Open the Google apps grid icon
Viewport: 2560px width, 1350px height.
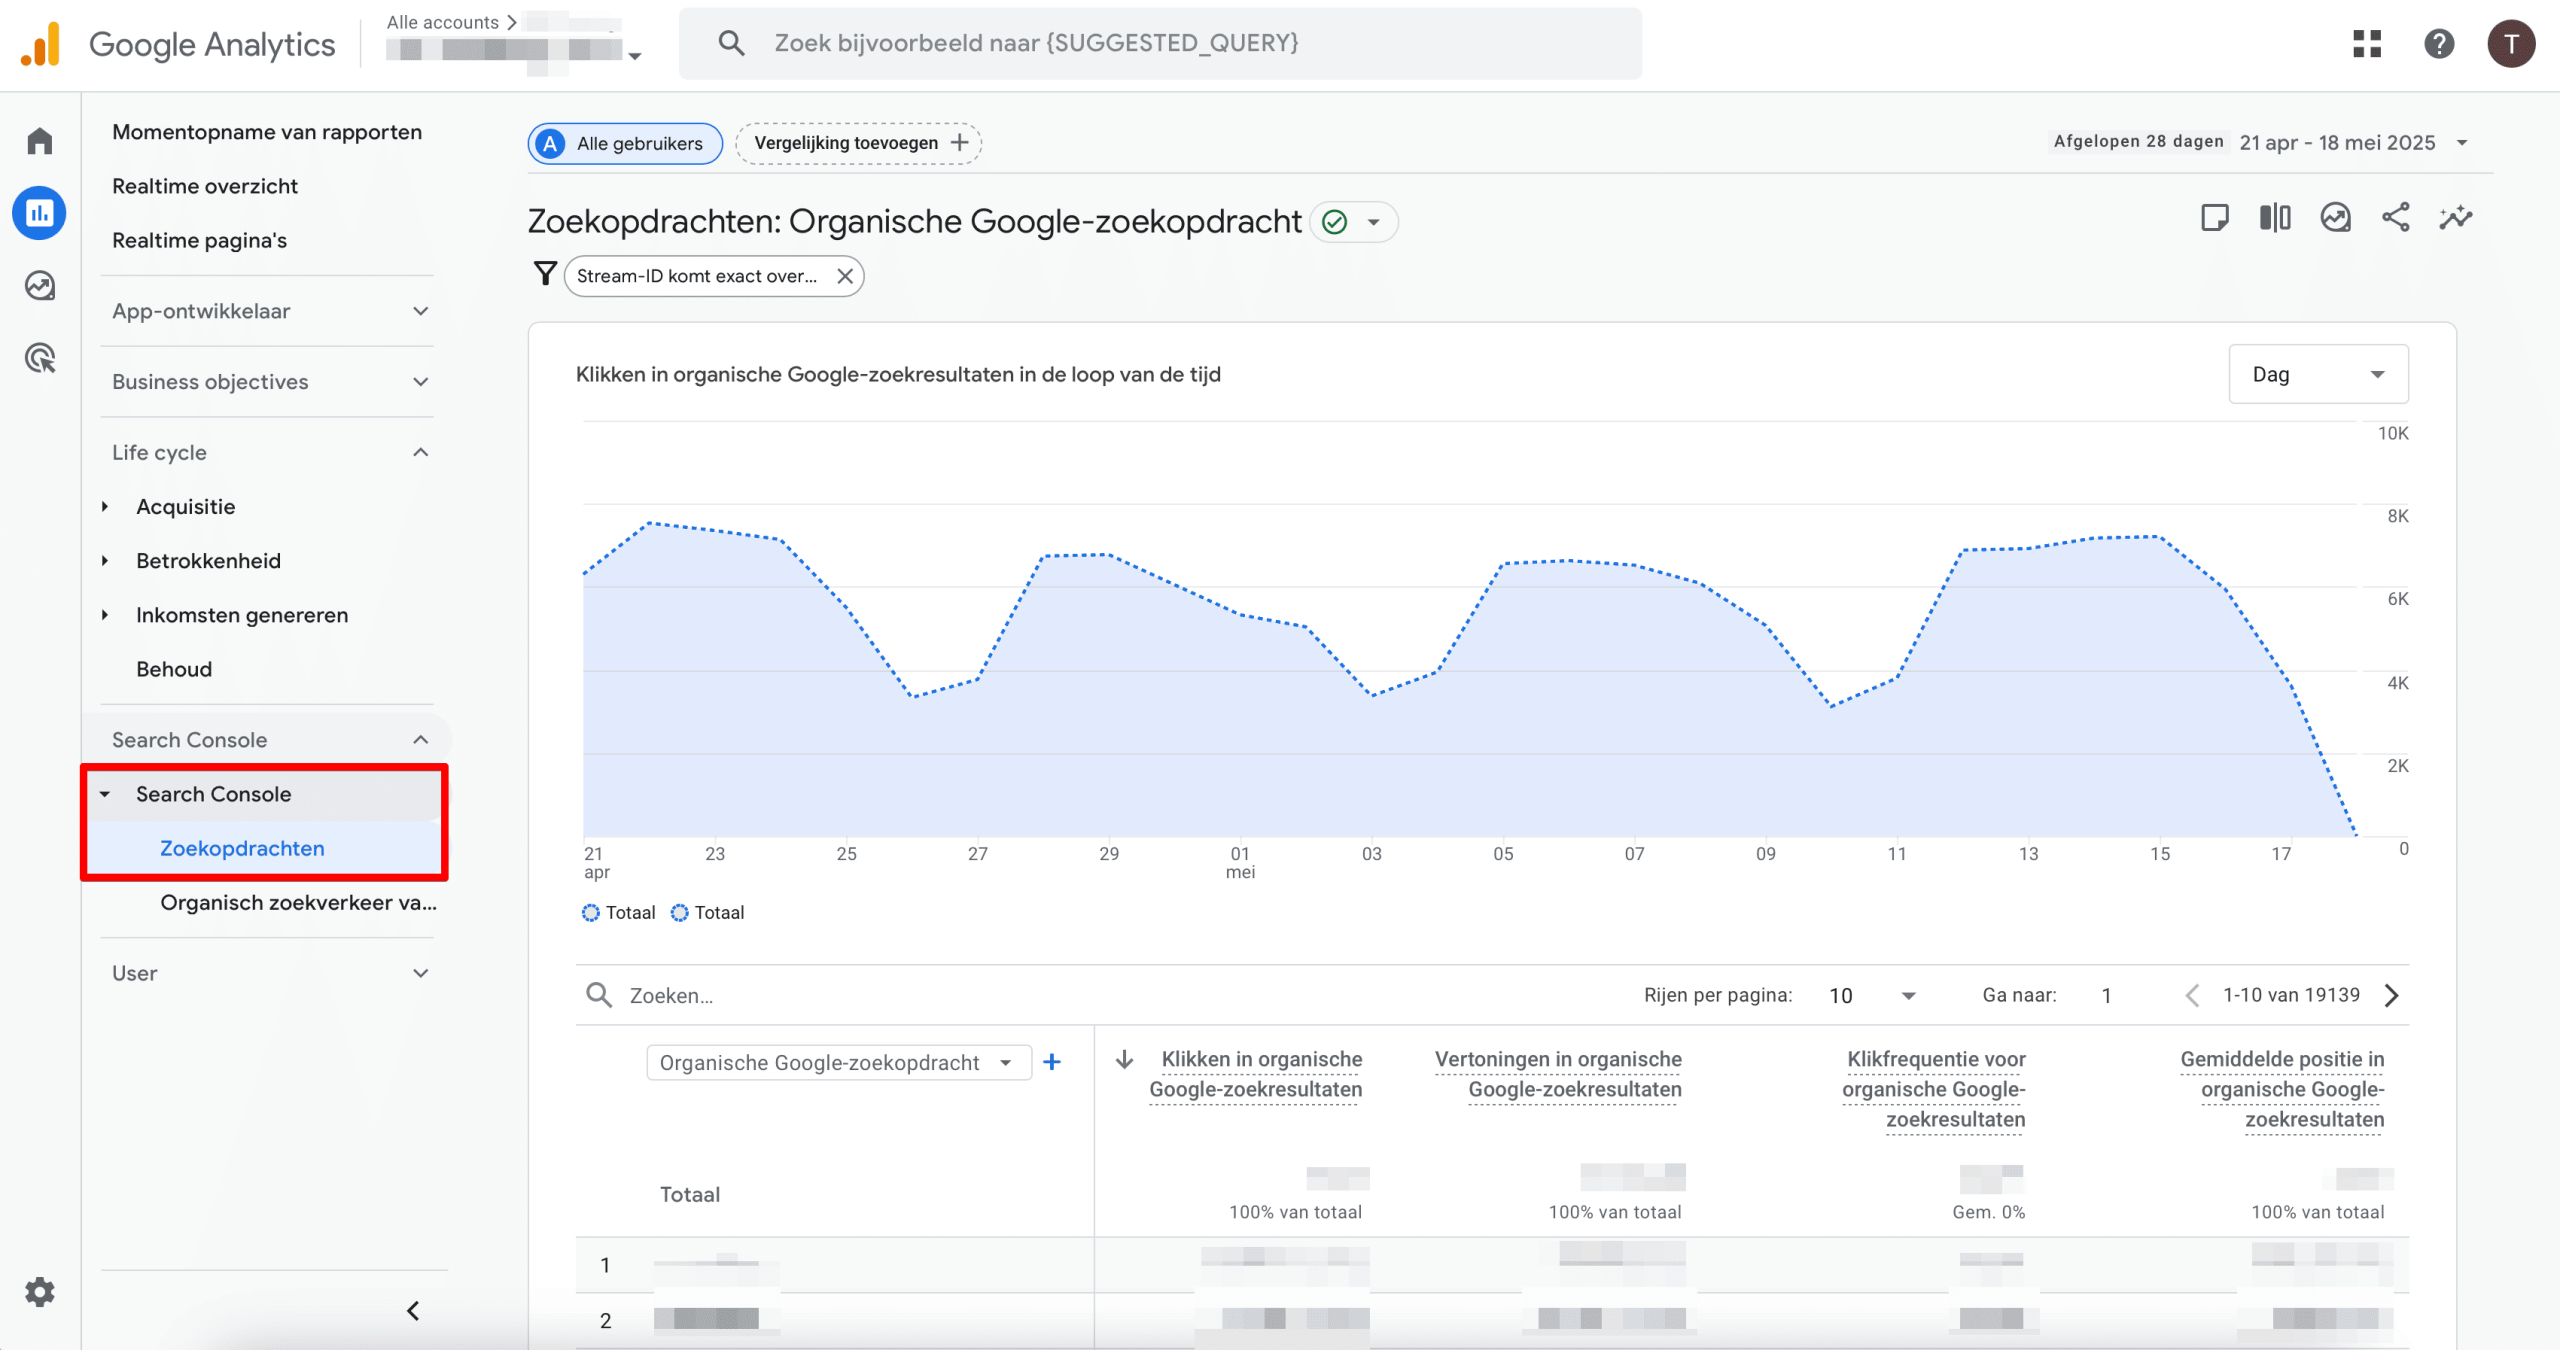[x=2367, y=44]
